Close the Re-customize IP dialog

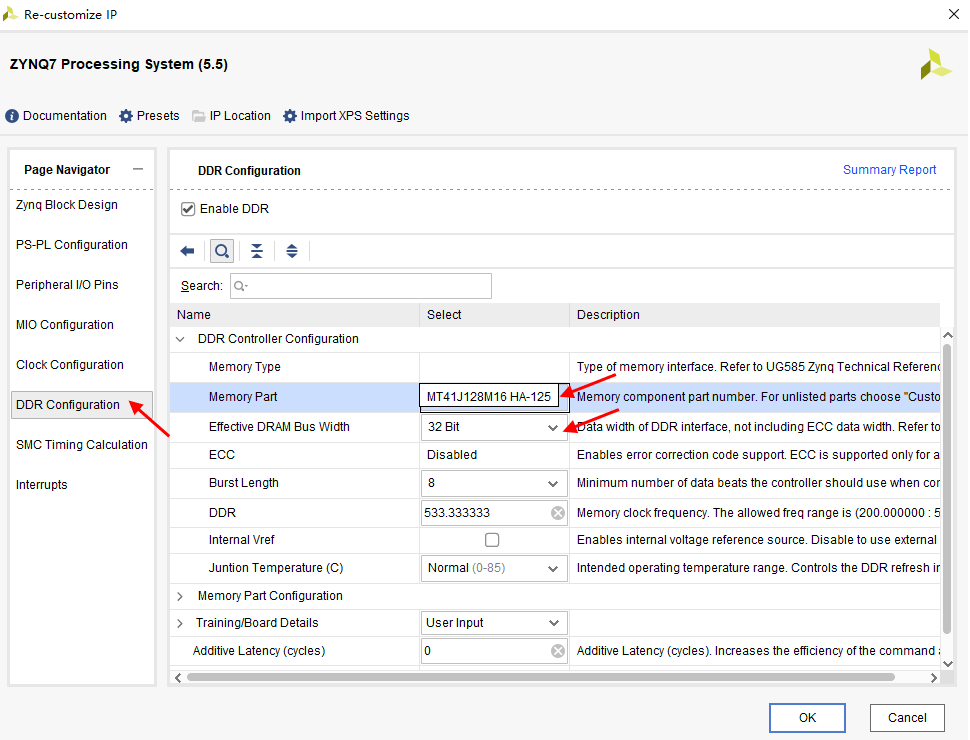point(954,14)
